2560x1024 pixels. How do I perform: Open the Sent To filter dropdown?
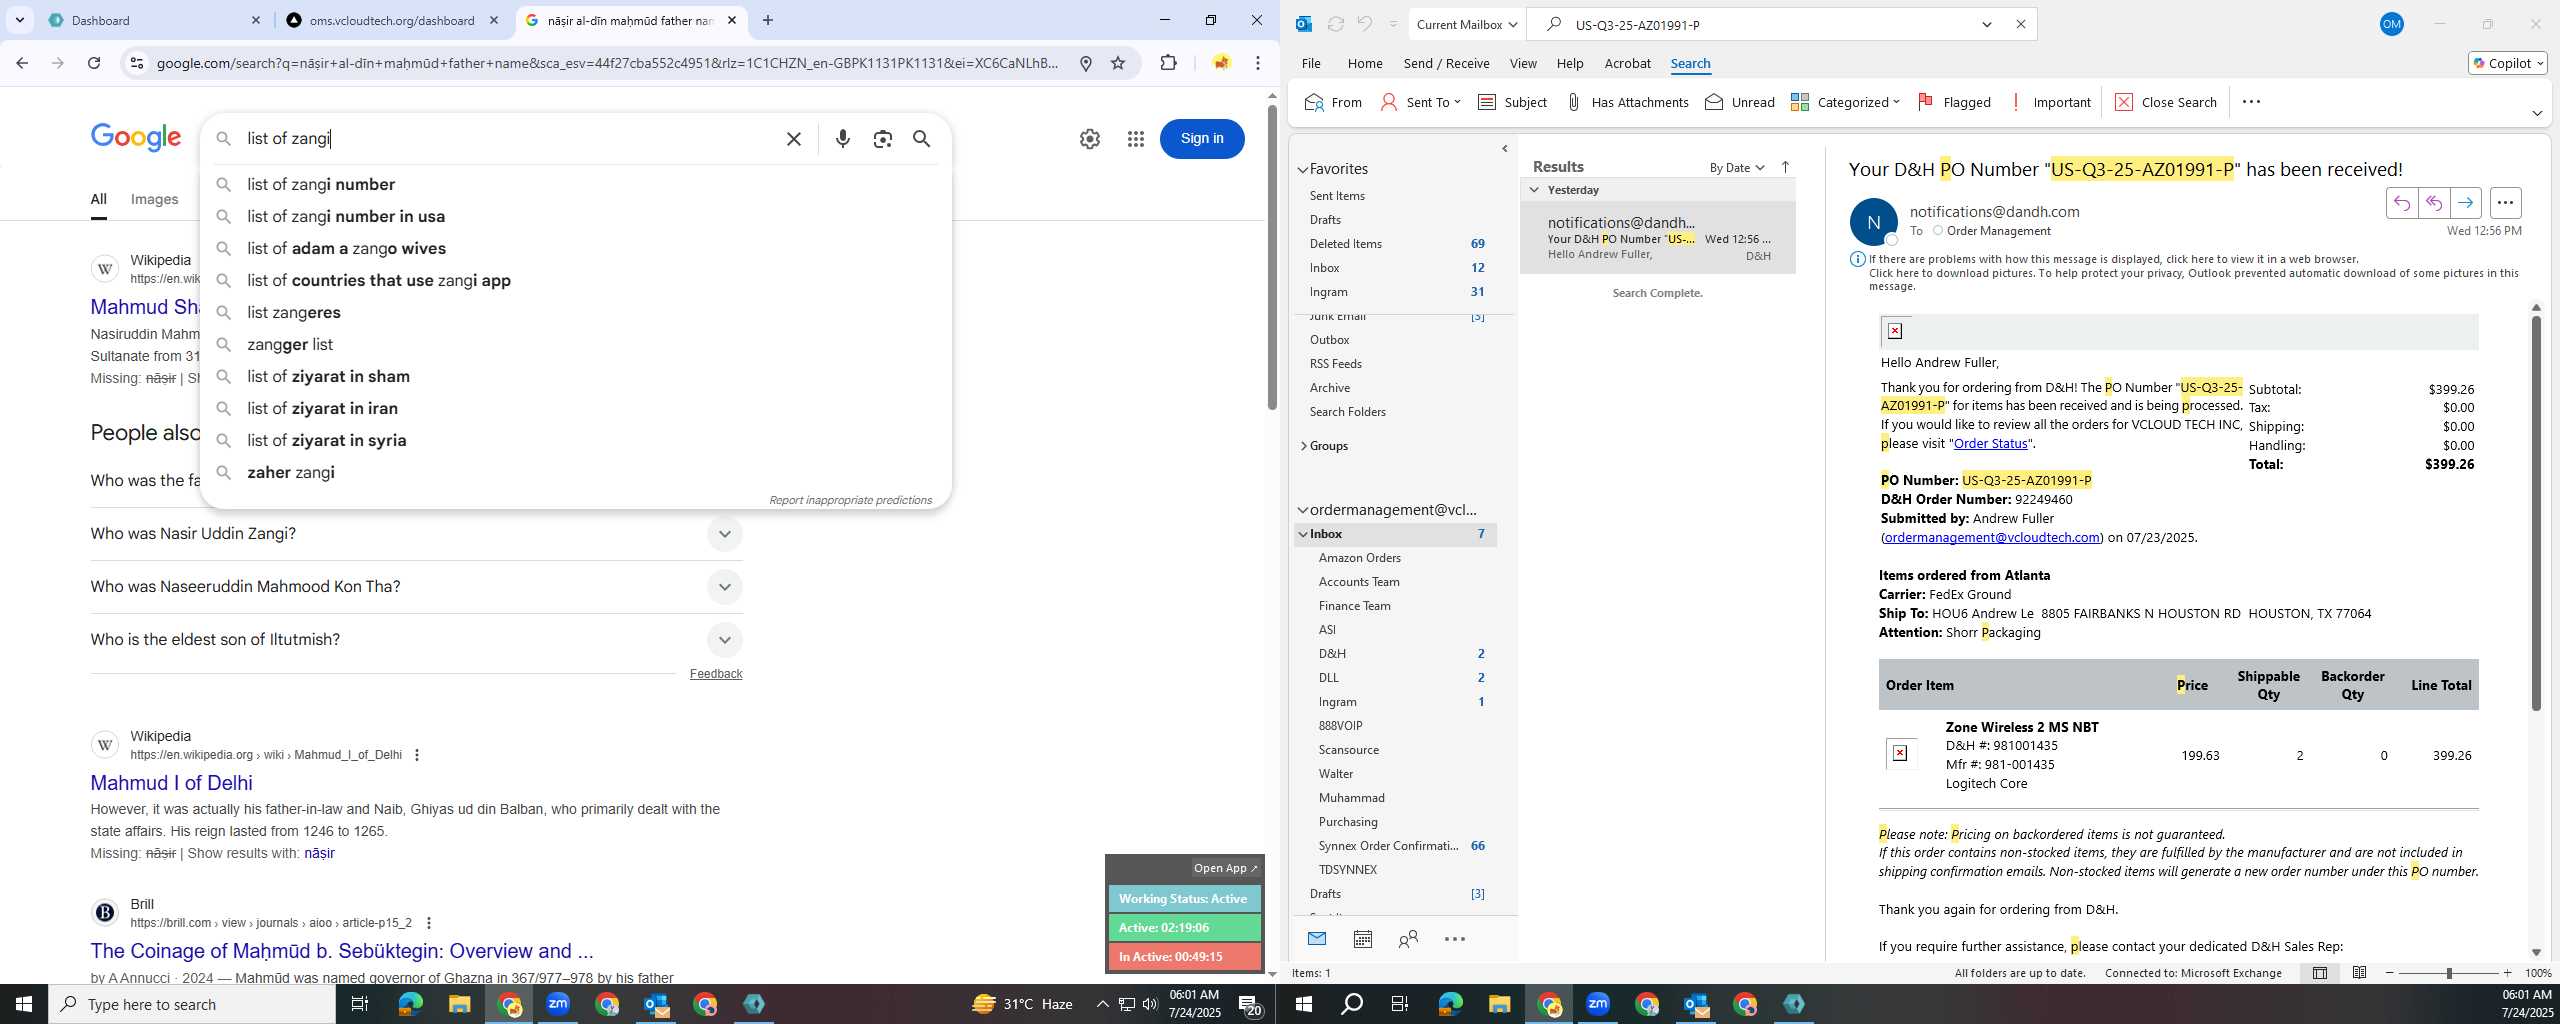pyautogui.click(x=1420, y=102)
